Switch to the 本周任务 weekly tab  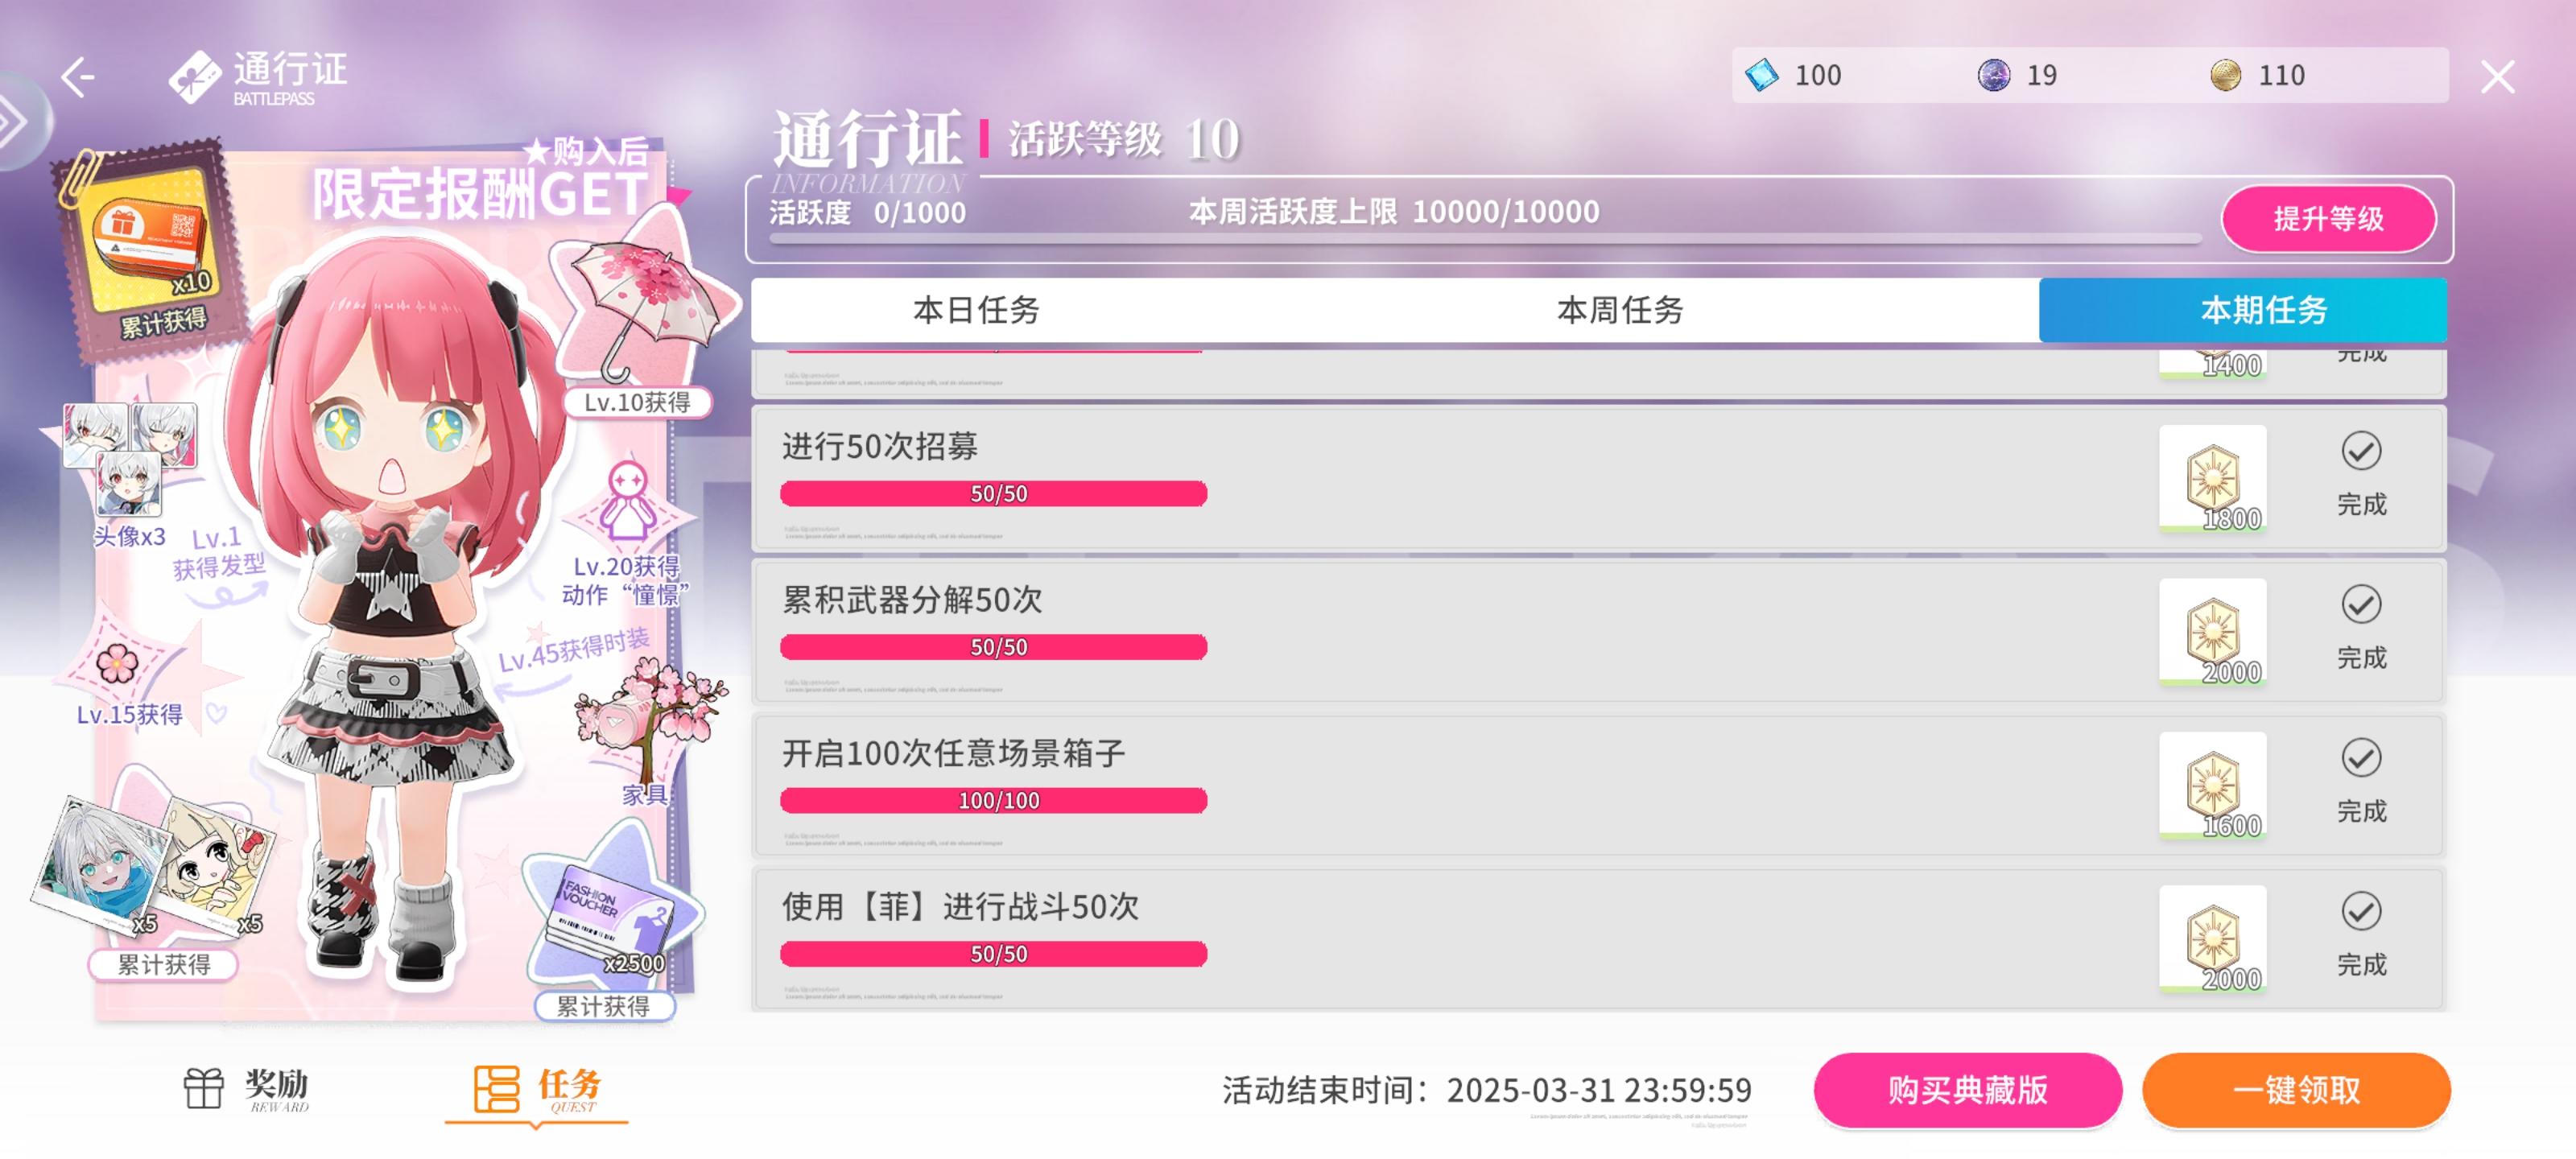[x=1620, y=310]
